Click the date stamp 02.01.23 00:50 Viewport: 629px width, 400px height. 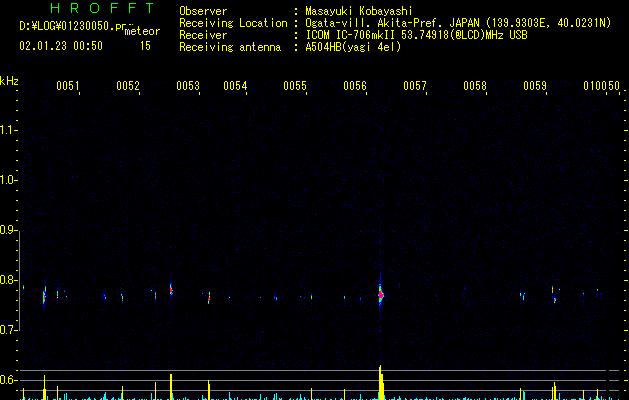pos(61,46)
